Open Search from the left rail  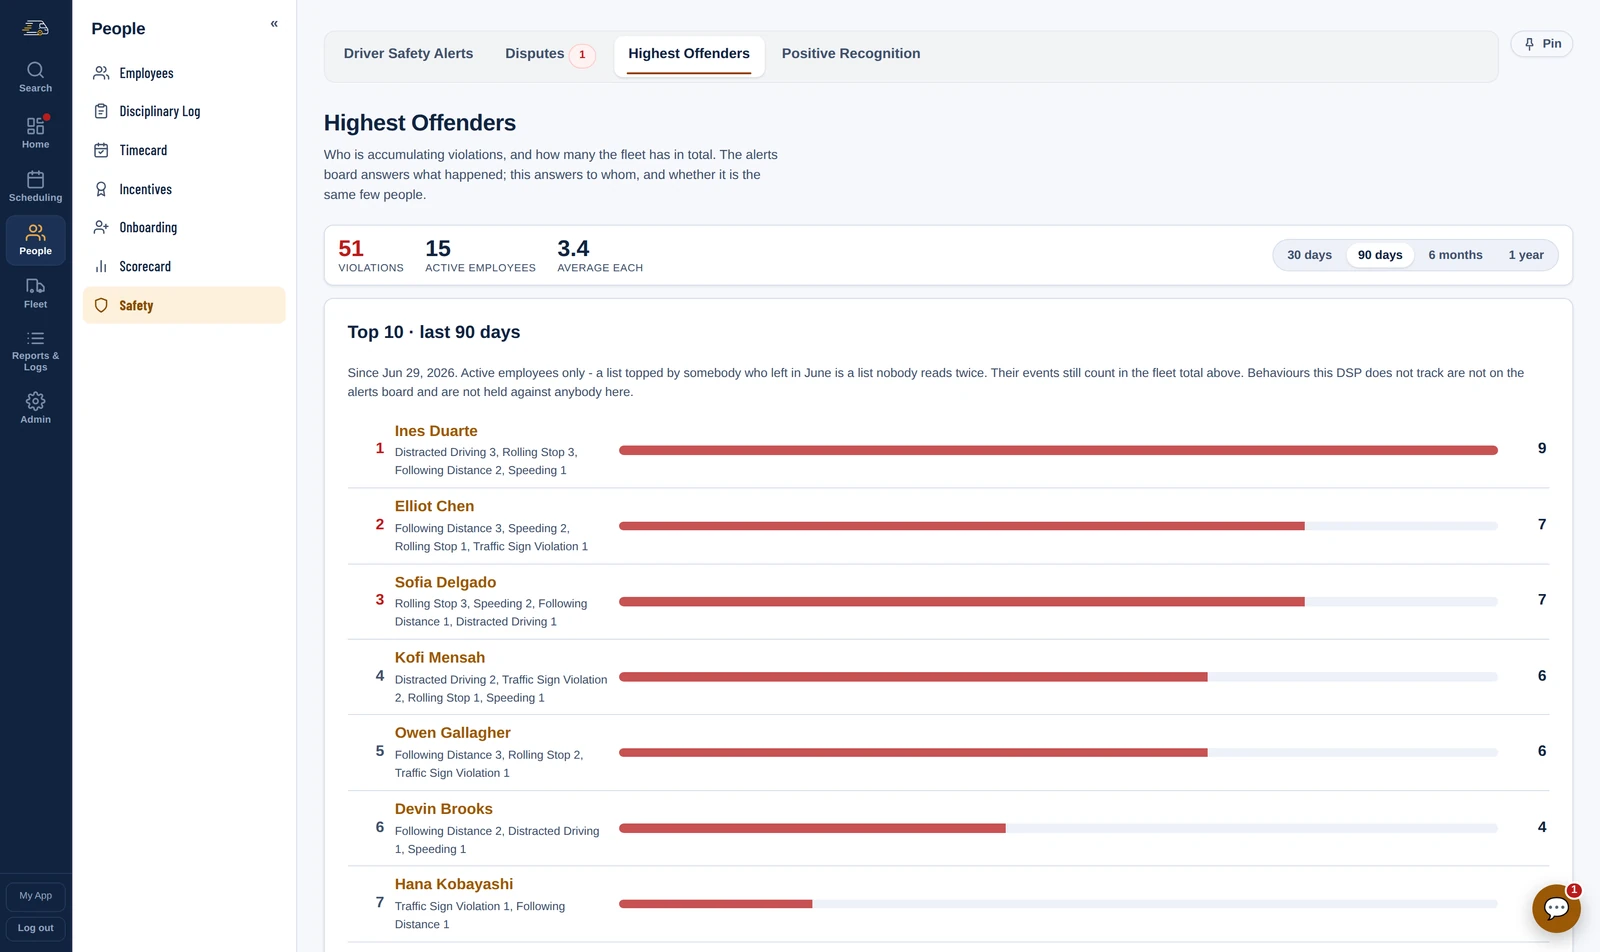click(35, 77)
